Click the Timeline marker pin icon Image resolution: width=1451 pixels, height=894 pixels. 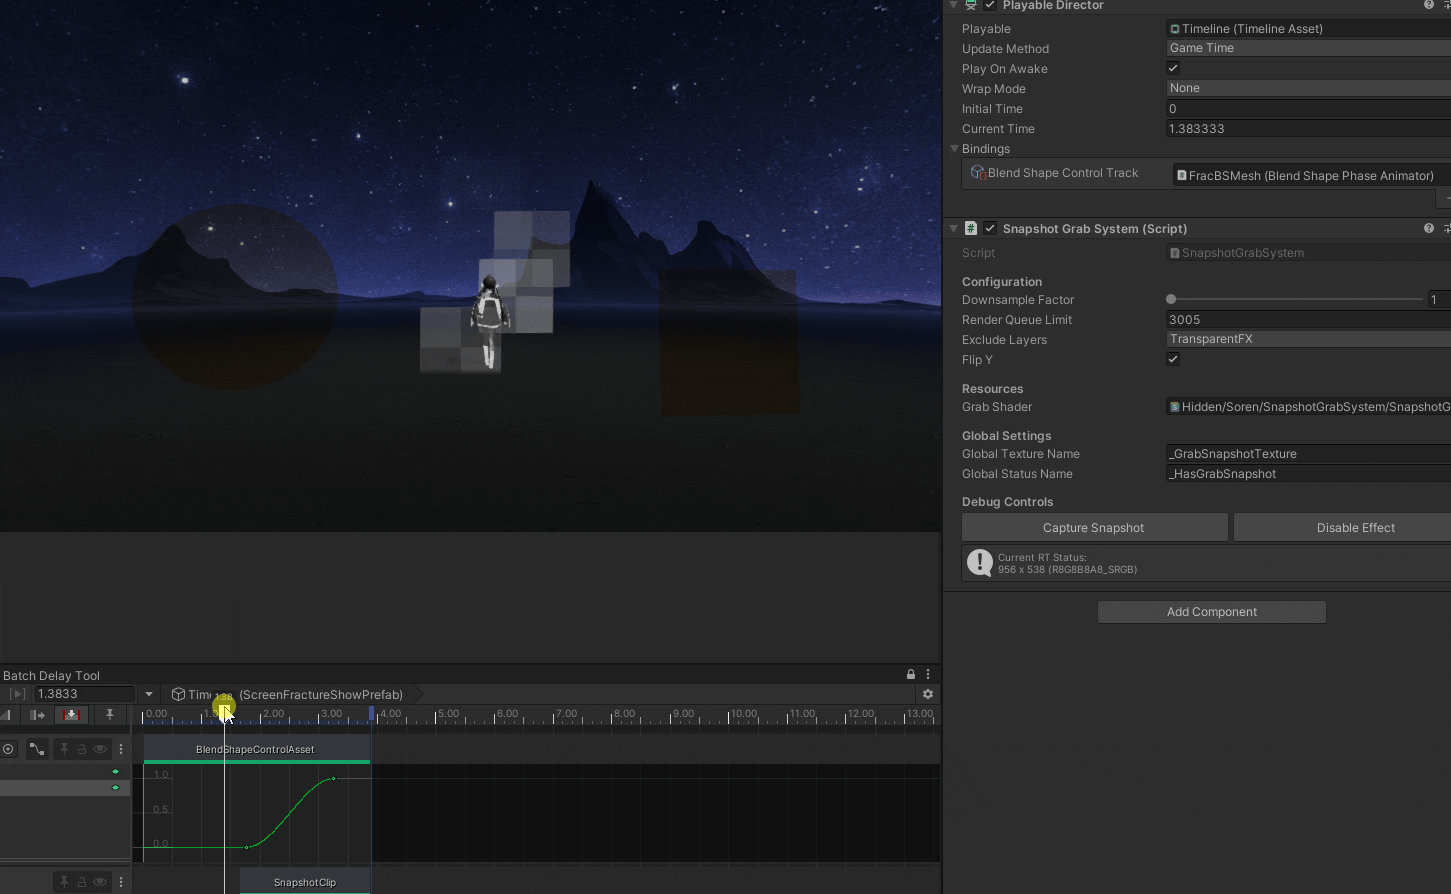click(x=110, y=715)
